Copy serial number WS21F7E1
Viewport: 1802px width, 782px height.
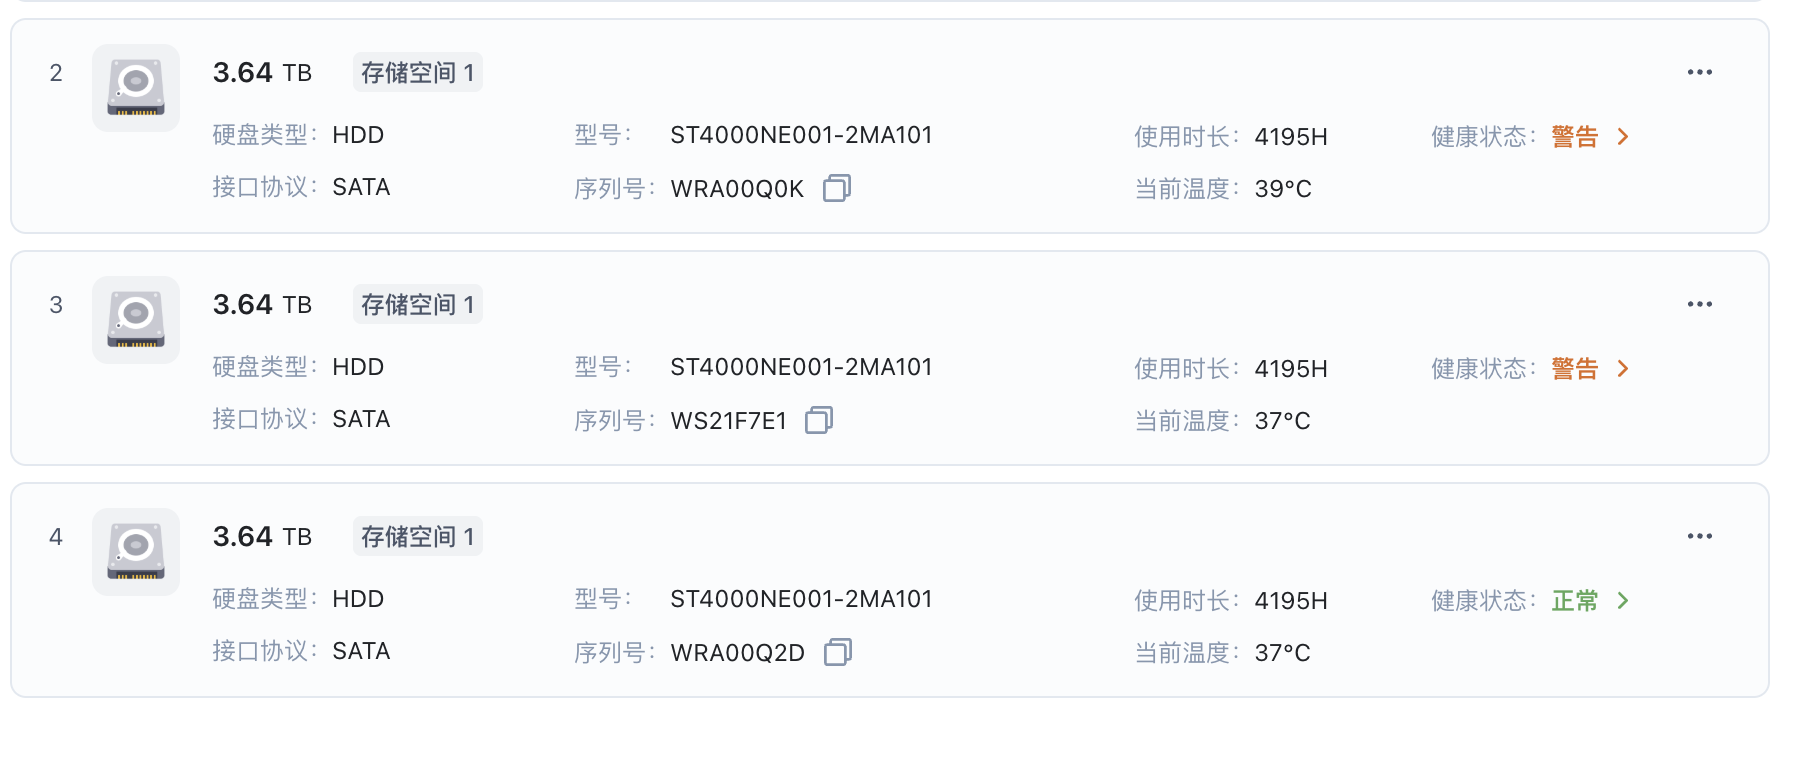819,420
